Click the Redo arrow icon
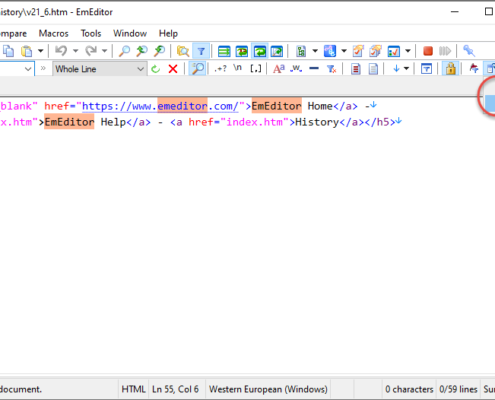The image size is (495, 400). coord(90,51)
